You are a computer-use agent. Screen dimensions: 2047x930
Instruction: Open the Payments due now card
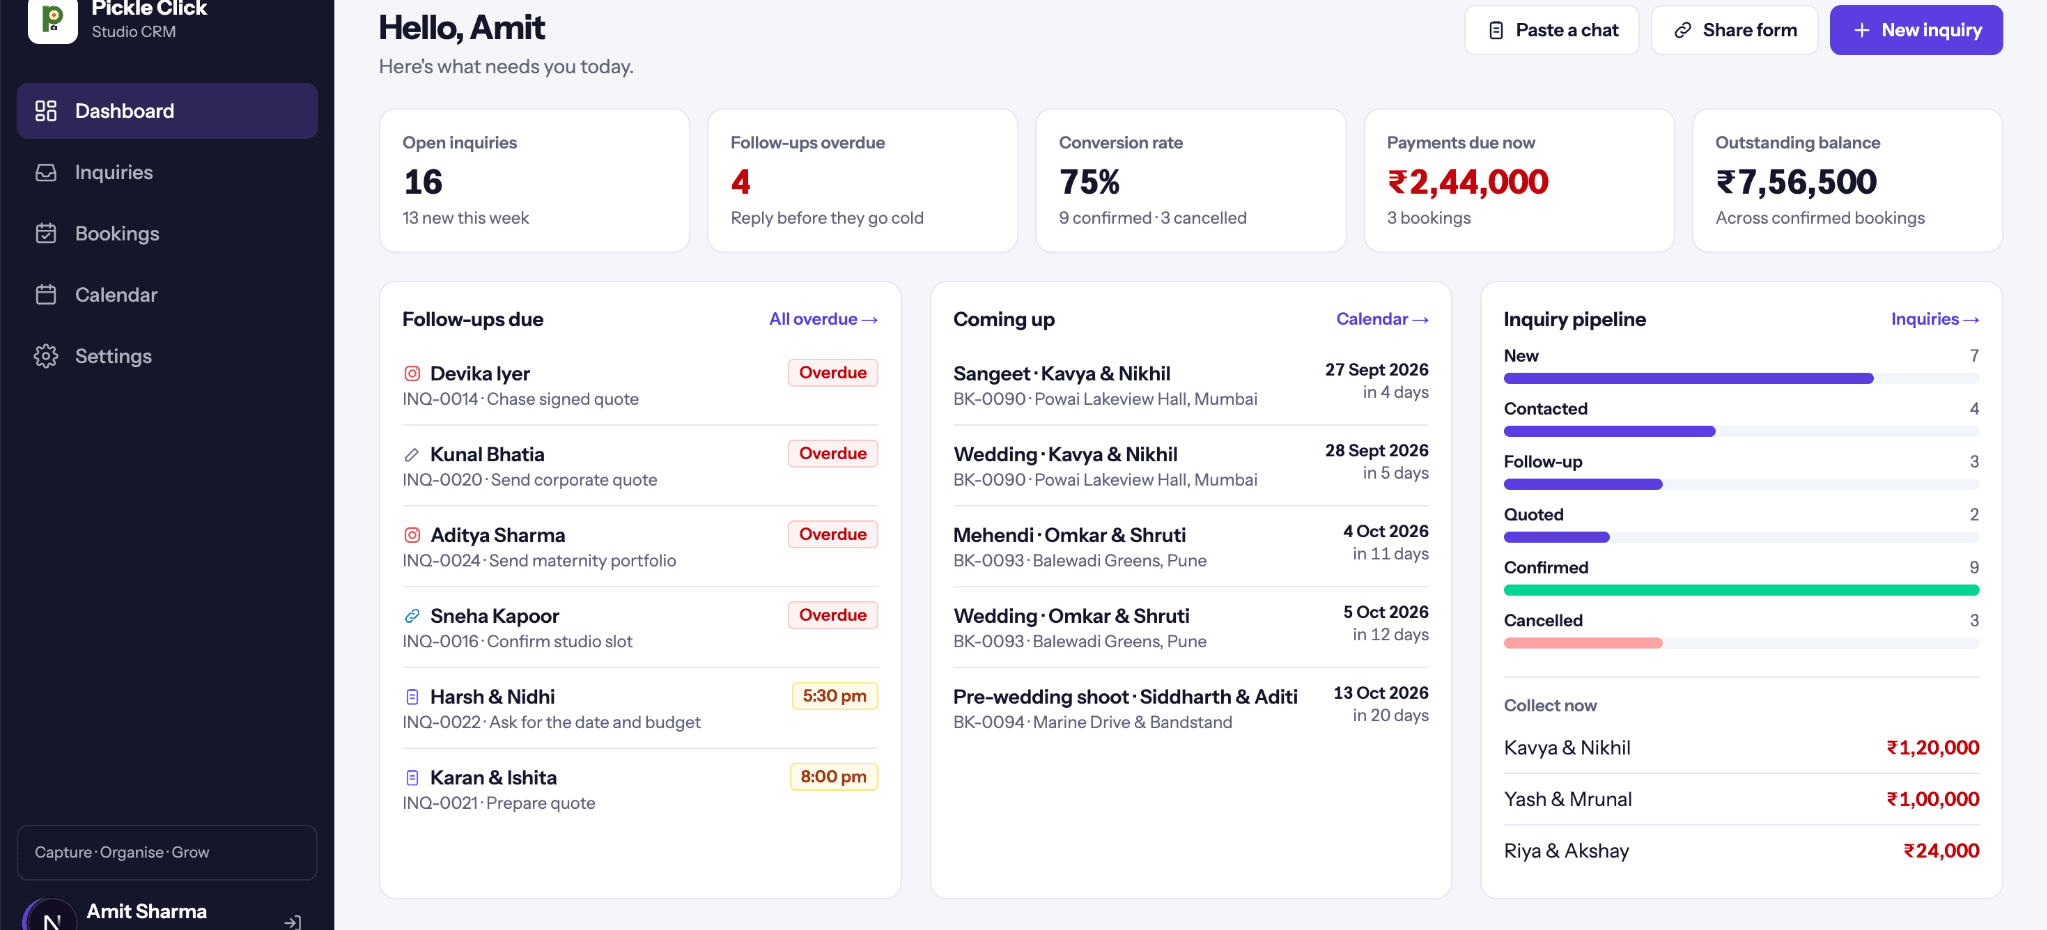1519,180
